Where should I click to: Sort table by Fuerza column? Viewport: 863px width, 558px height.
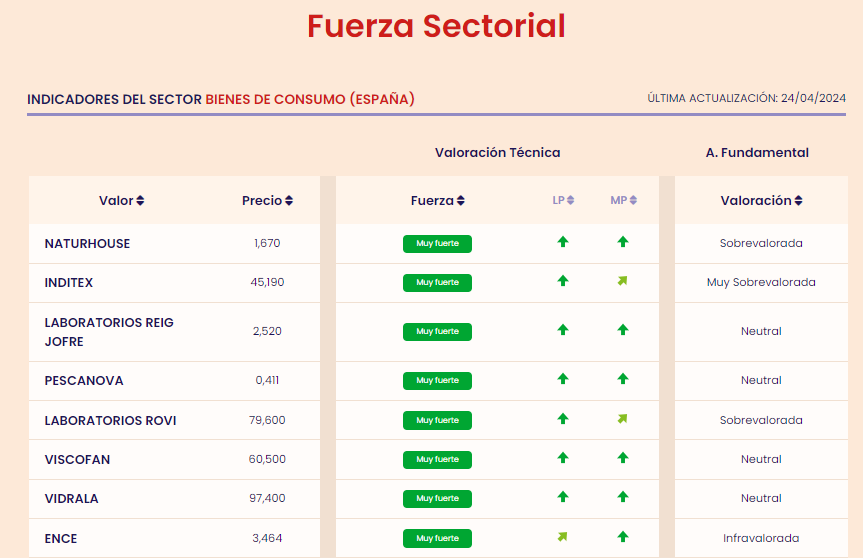pos(438,201)
